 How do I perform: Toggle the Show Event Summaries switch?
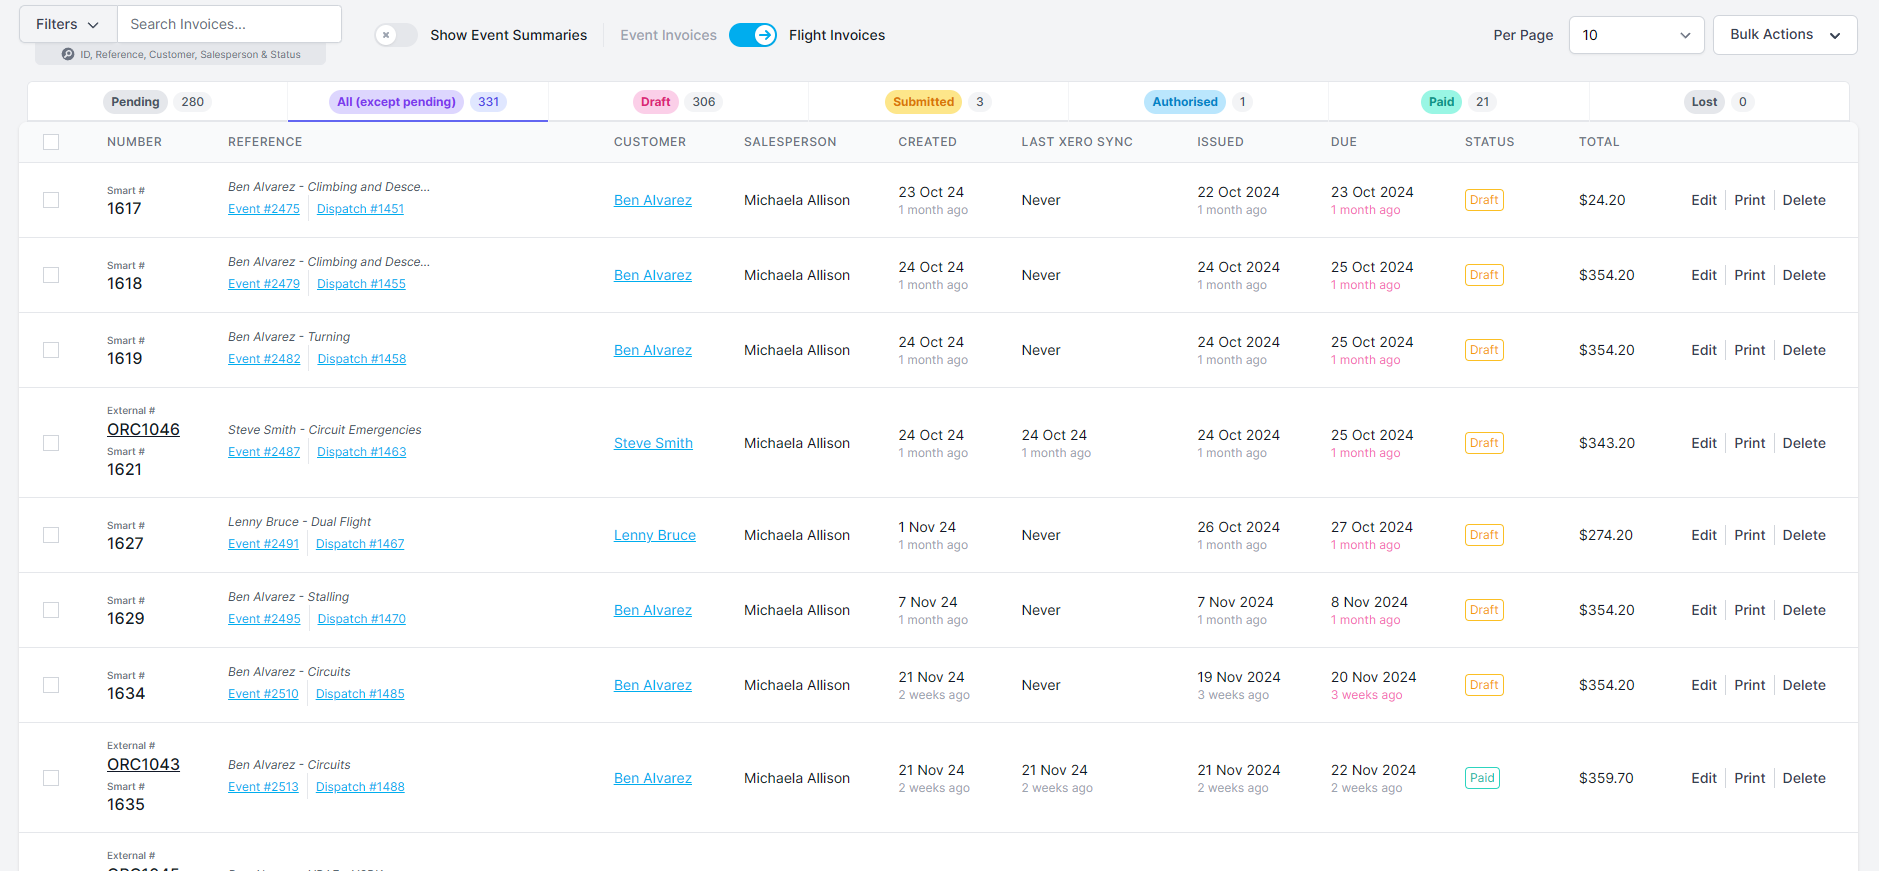[x=396, y=35]
